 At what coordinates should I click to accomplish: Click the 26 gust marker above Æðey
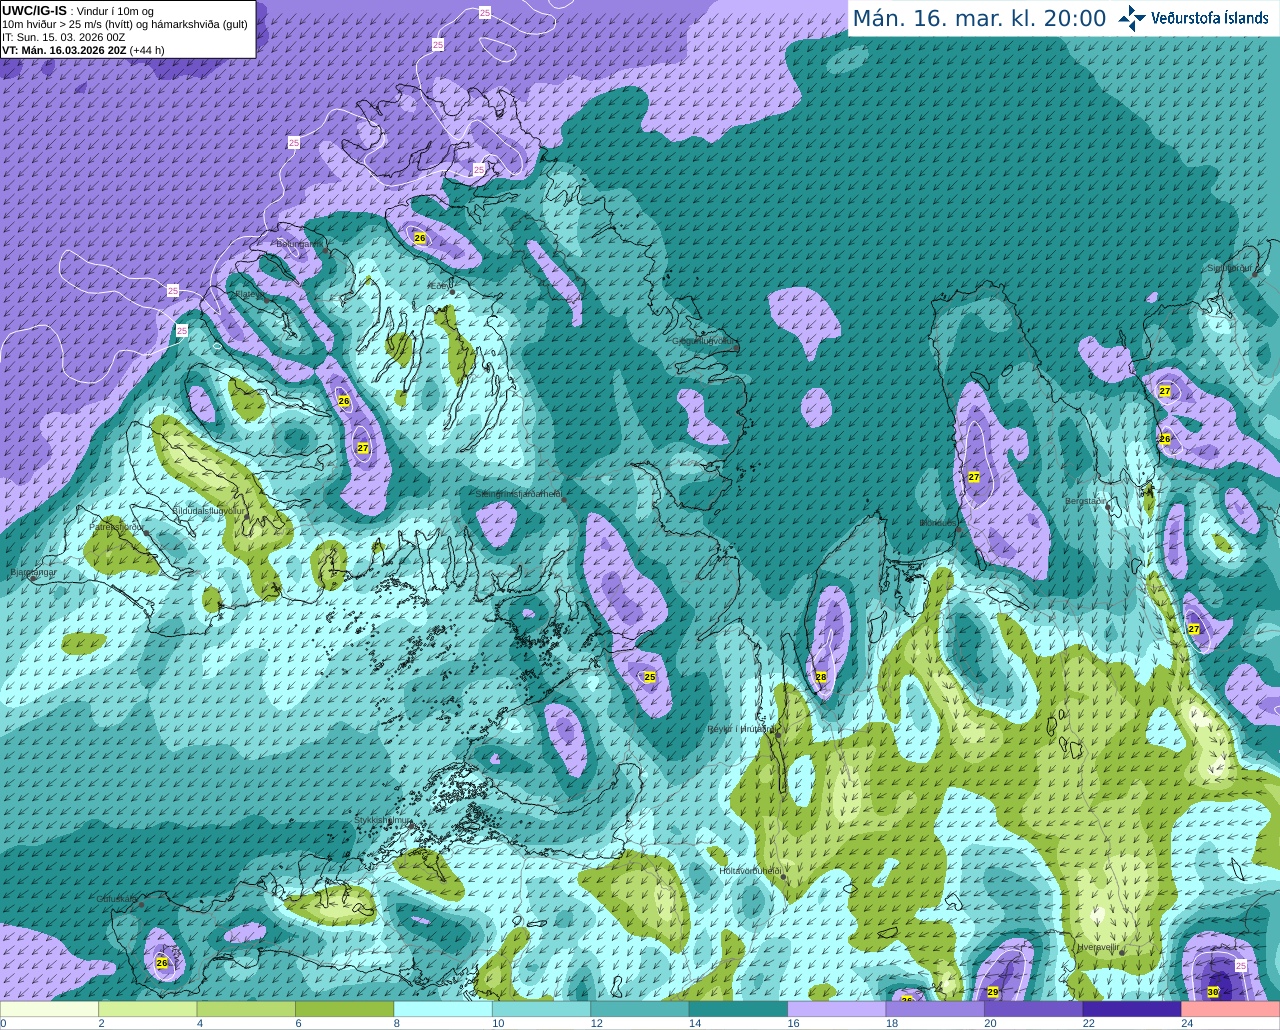(420, 238)
